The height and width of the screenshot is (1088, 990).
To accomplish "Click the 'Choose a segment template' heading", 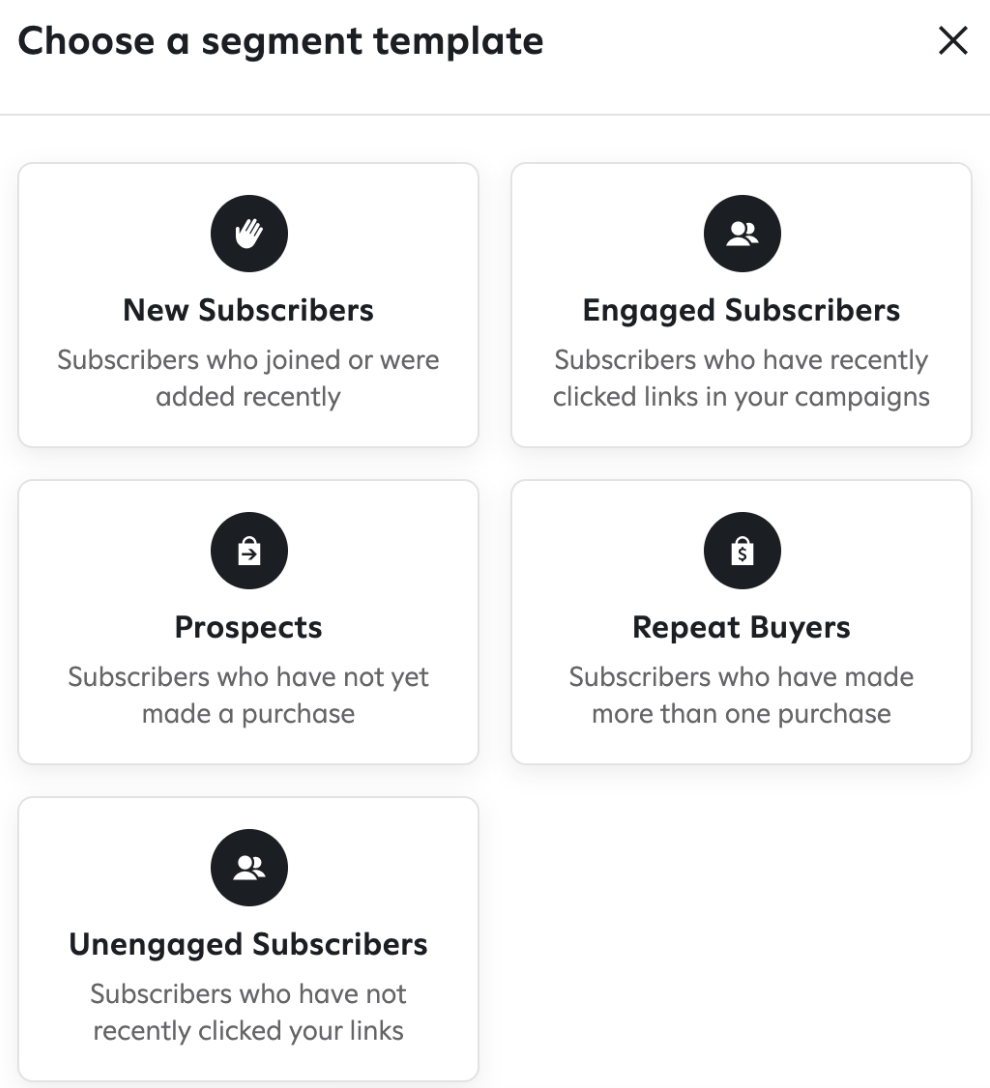I will (280, 41).
